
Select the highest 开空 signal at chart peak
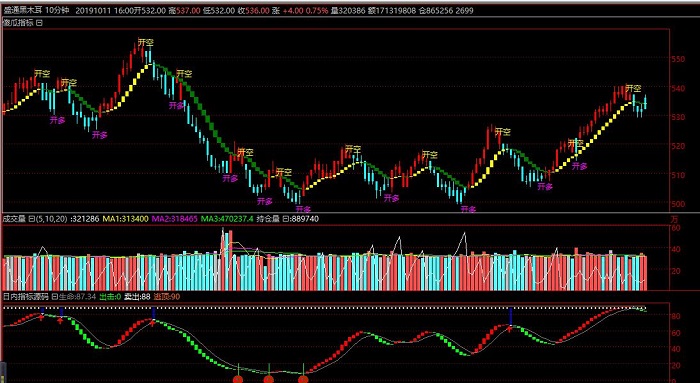point(146,42)
